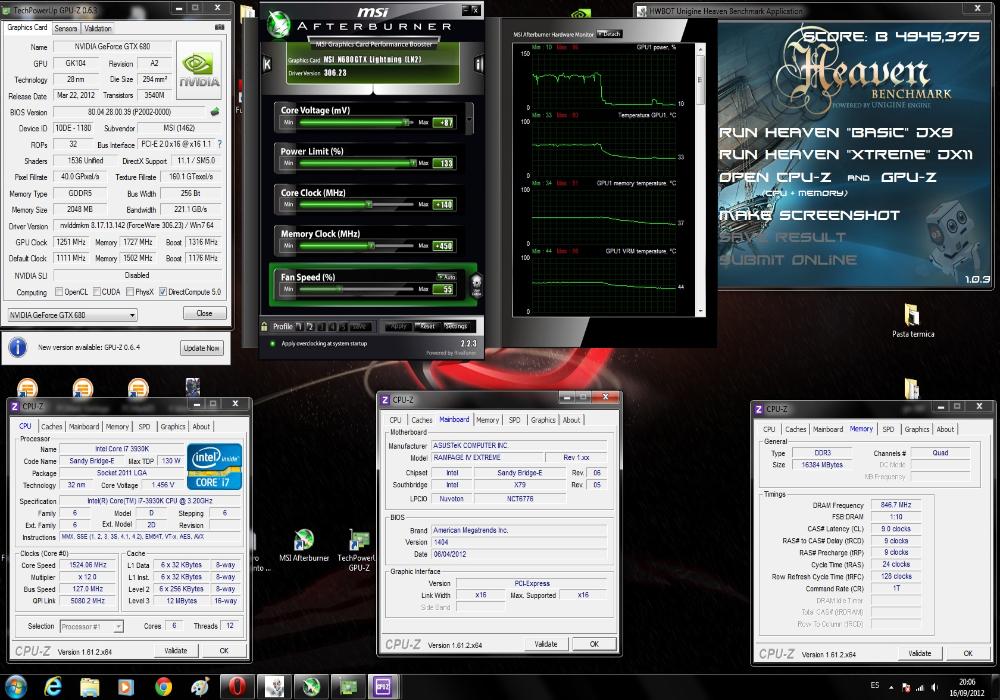This screenshot has height=700, width=1000.
Task: Click the Afterburner Kombustor K icon
Action: [267, 64]
